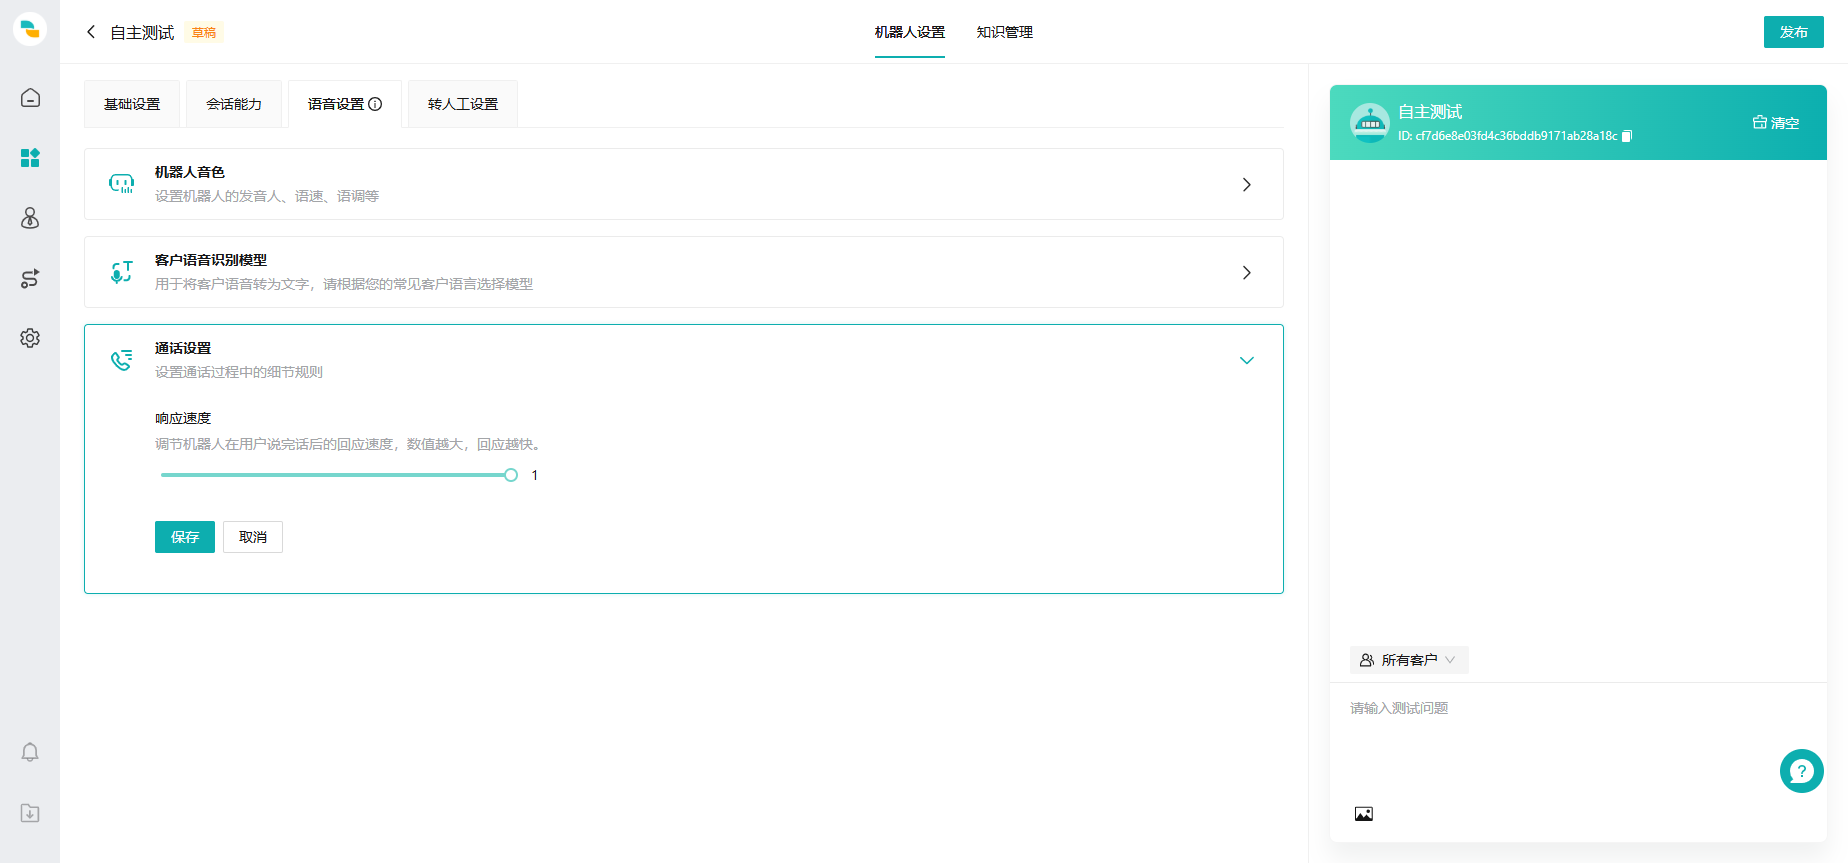
Task: Switch to the 知识管理 tab
Action: point(1004,32)
